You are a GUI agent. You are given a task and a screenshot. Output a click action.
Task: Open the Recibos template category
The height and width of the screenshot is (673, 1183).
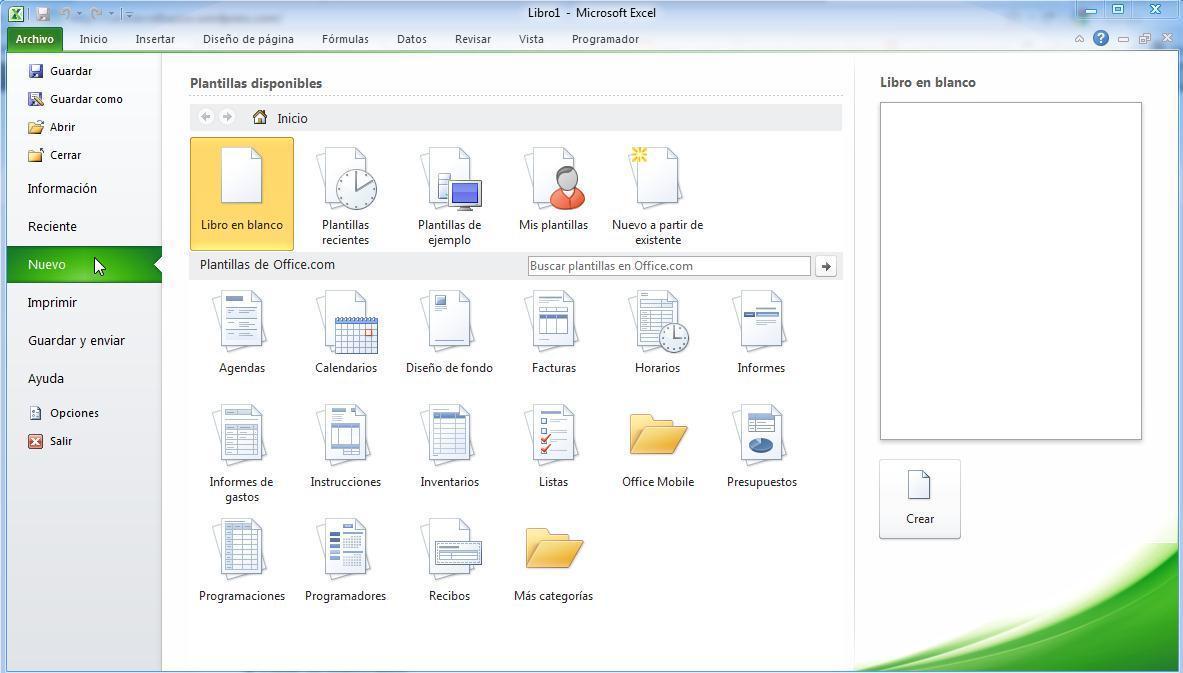tap(450, 560)
